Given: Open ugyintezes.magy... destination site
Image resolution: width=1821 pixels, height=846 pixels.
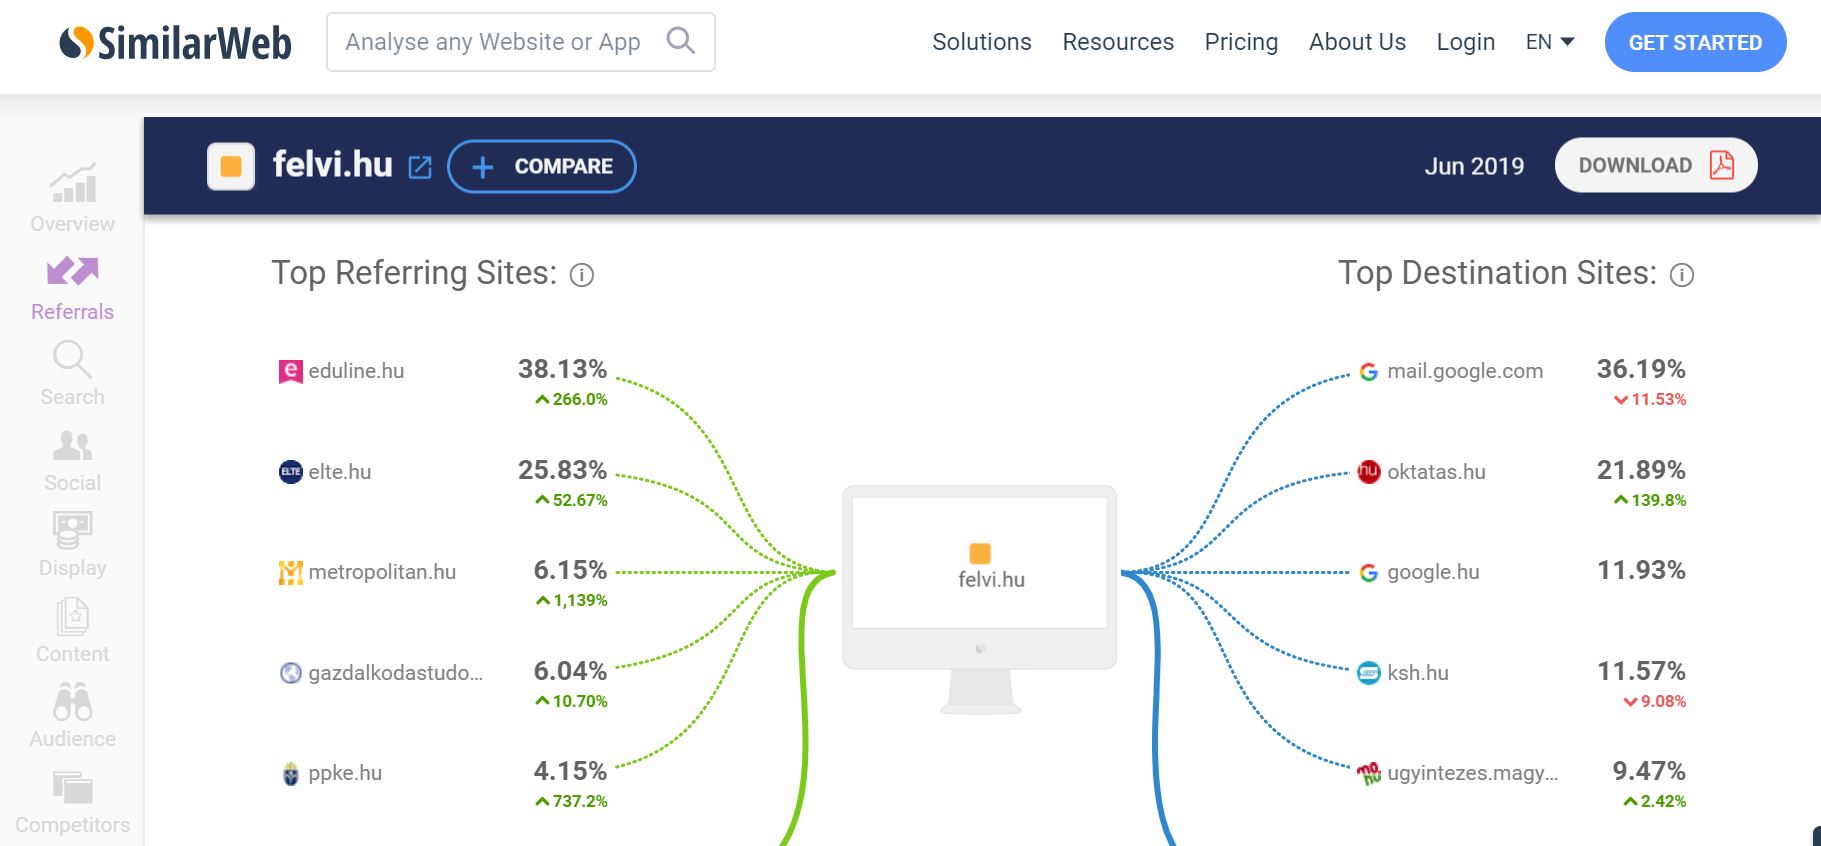Looking at the screenshot, I should tap(1472, 773).
